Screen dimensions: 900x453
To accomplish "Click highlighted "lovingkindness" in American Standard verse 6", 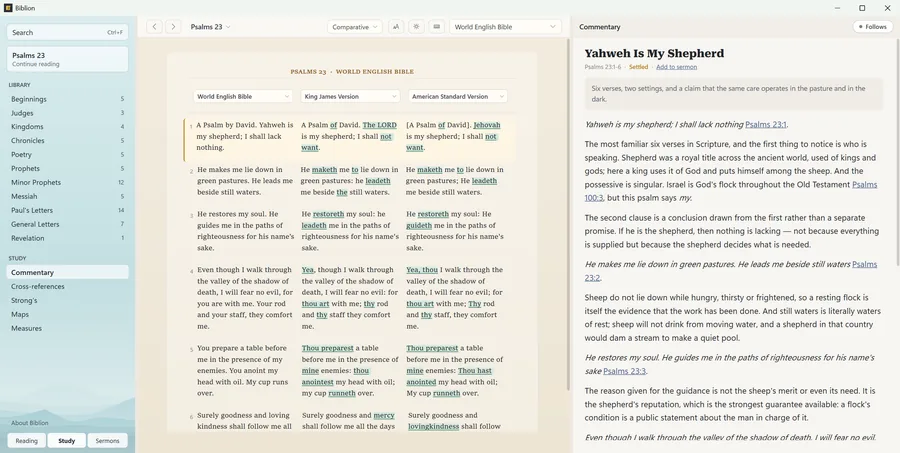I will tap(433, 427).
